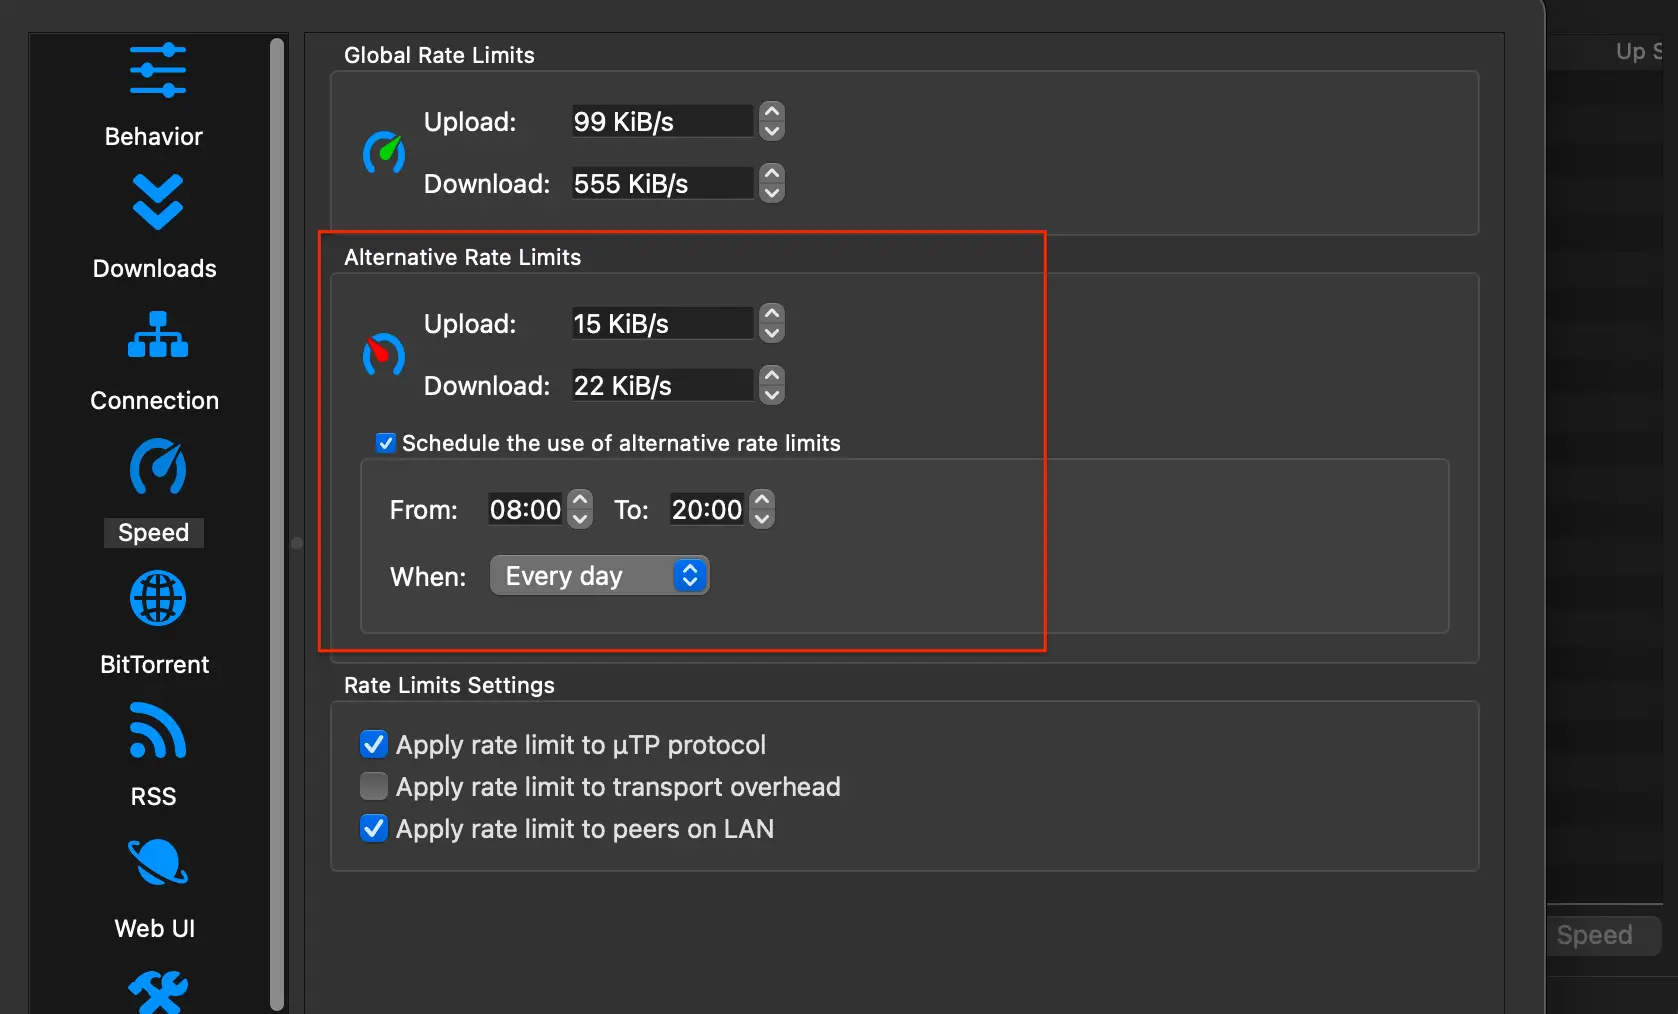Open the Web UI planet icon
The width and height of the screenshot is (1678, 1014).
pyautogui.click(x=158, y=862)
